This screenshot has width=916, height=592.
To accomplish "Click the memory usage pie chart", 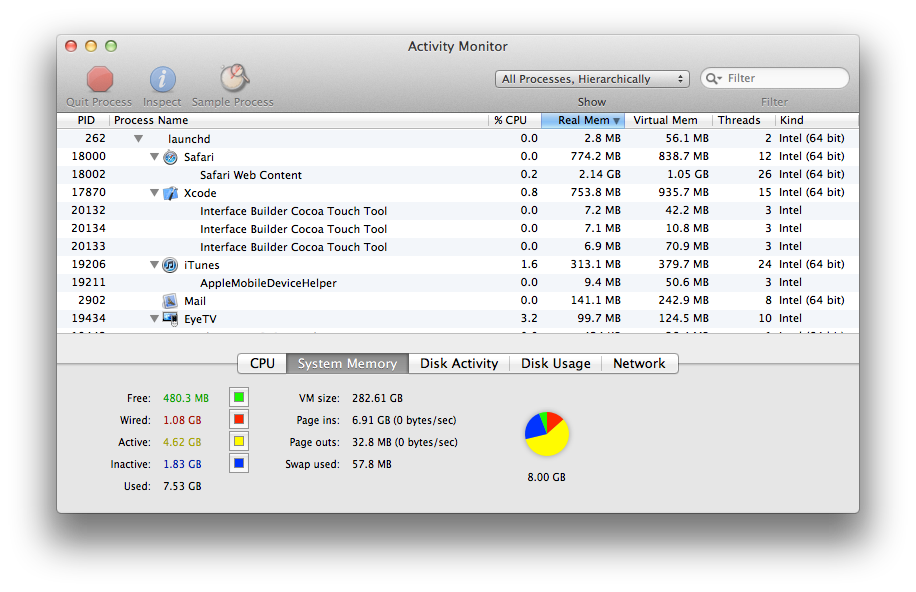I will [x=546, y=434].
